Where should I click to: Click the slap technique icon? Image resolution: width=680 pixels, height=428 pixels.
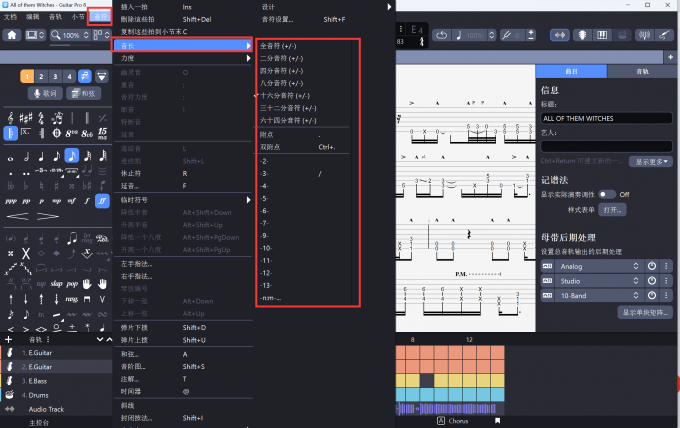(x=56, y=284)
